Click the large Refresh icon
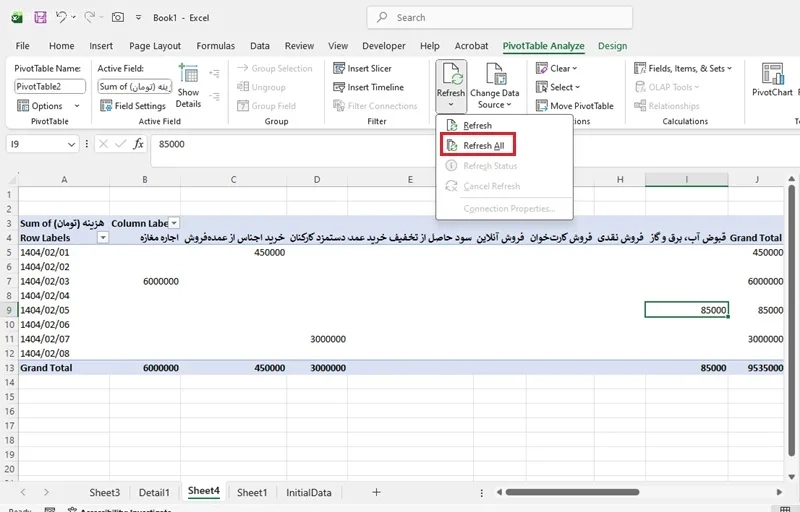Screen dimensions: 800x512 (x=451, y=74)
